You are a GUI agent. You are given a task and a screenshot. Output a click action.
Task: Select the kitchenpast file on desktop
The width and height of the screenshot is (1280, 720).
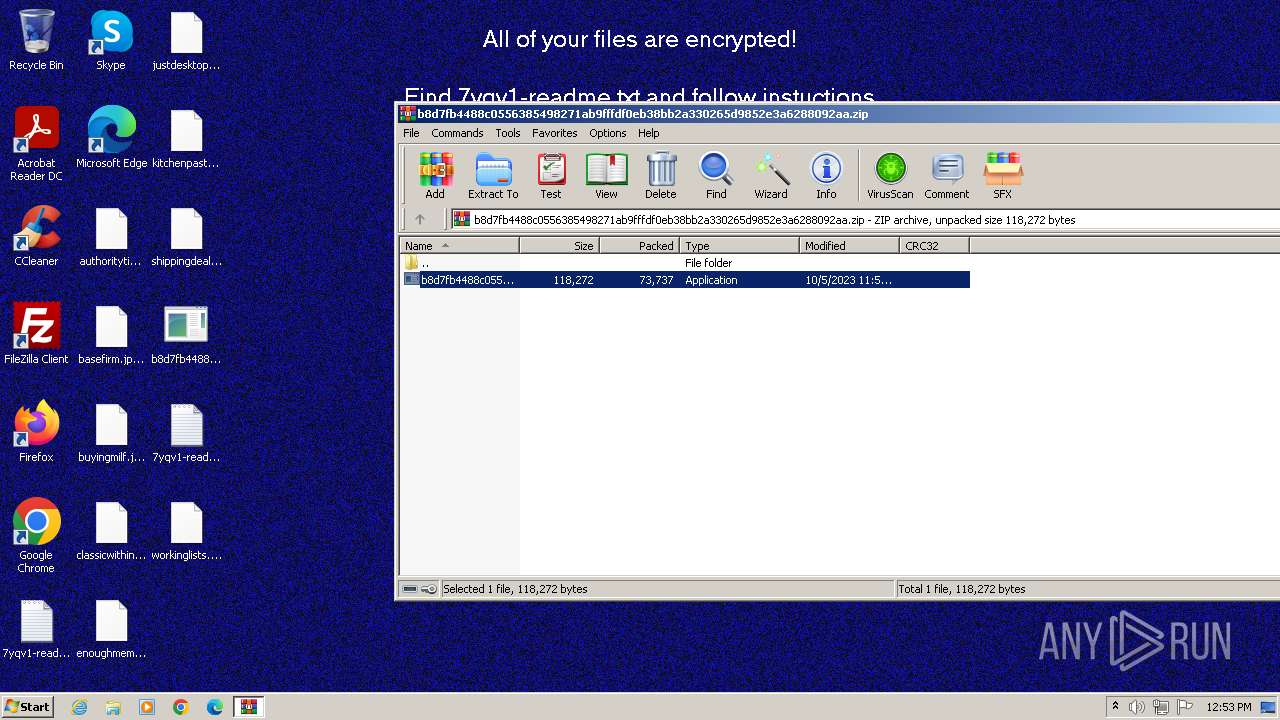pos(186,138)
